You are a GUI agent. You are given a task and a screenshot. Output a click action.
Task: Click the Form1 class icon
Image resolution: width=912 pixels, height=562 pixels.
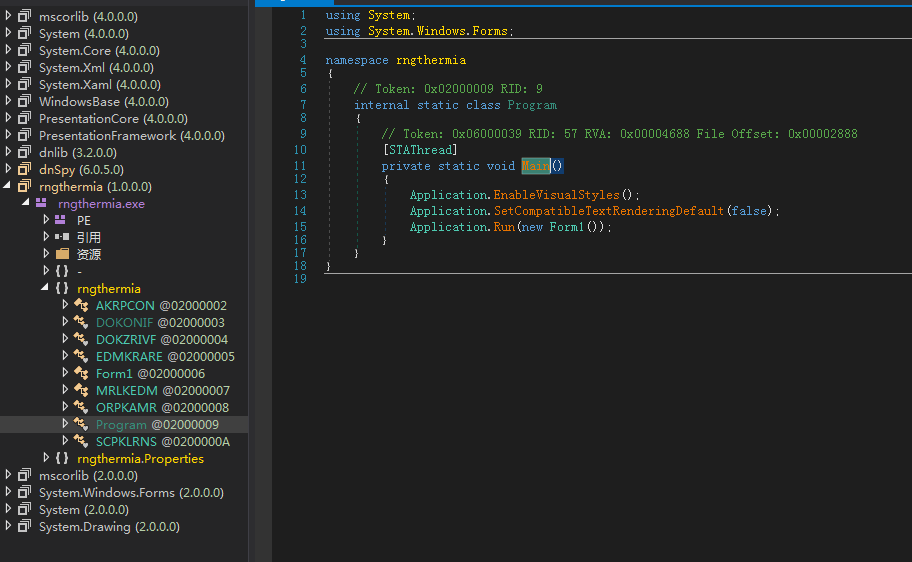(81, 373)
